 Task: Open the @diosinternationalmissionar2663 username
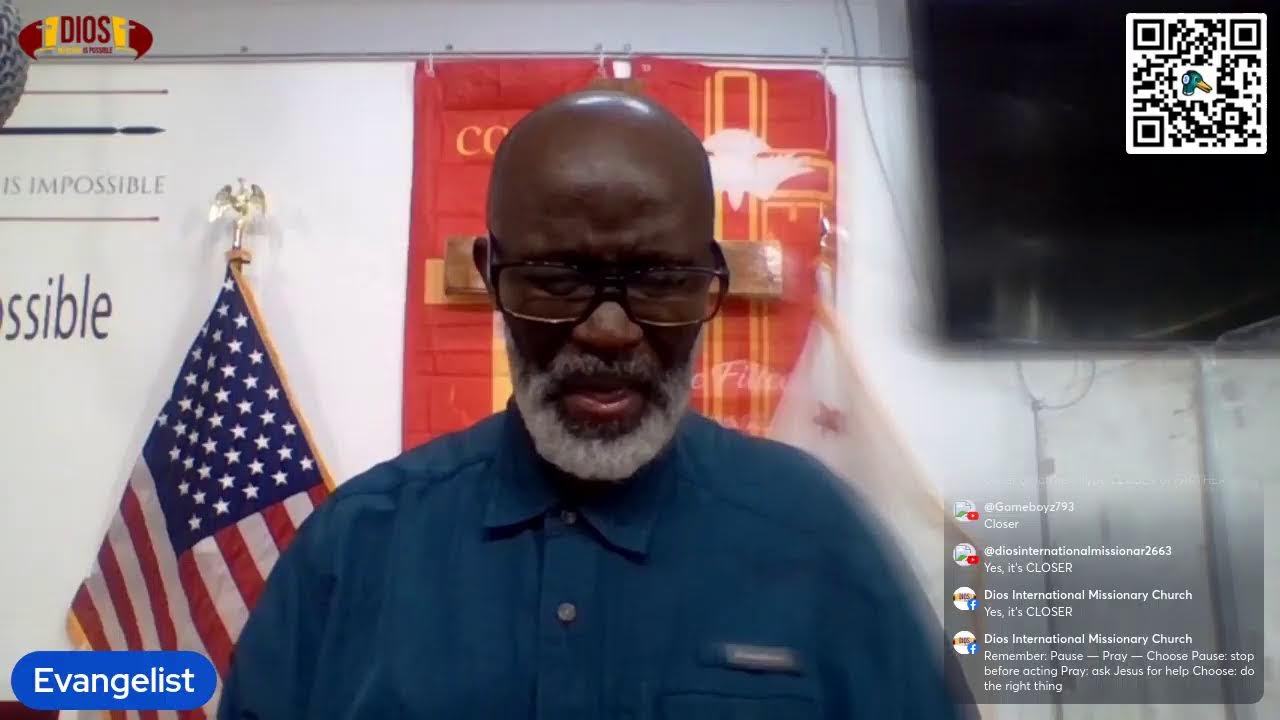(x=1078, y=551)
